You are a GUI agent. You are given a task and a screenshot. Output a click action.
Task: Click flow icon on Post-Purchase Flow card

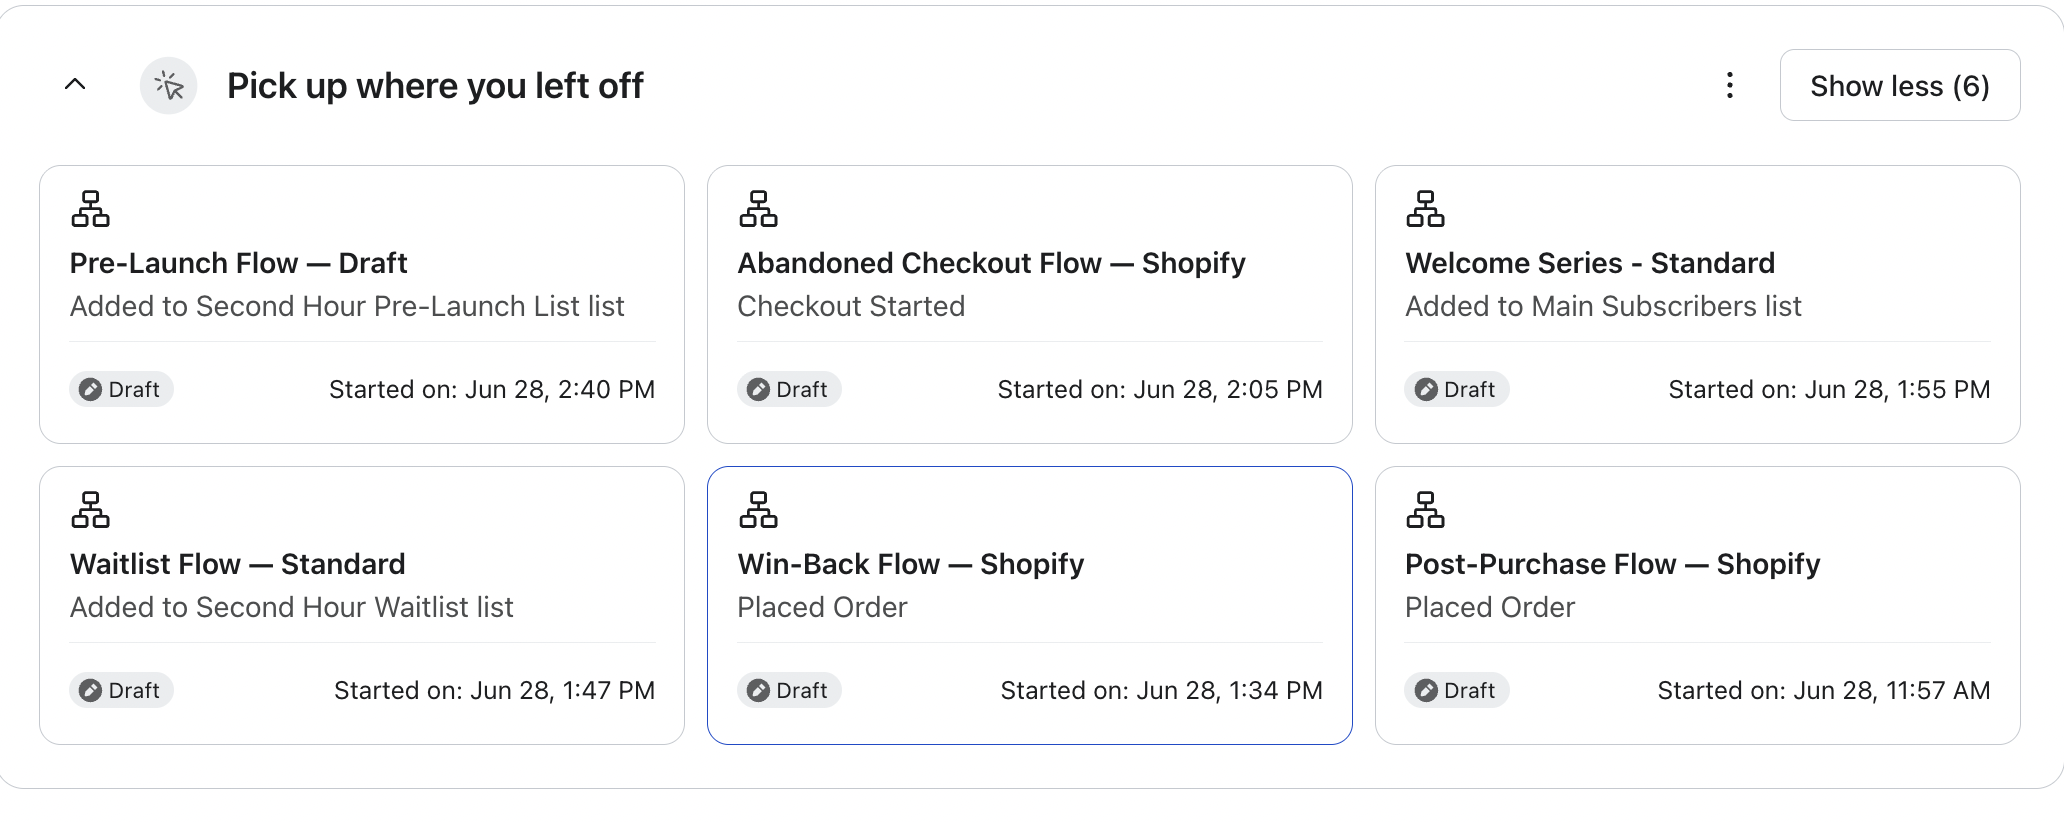(1425, 510)
